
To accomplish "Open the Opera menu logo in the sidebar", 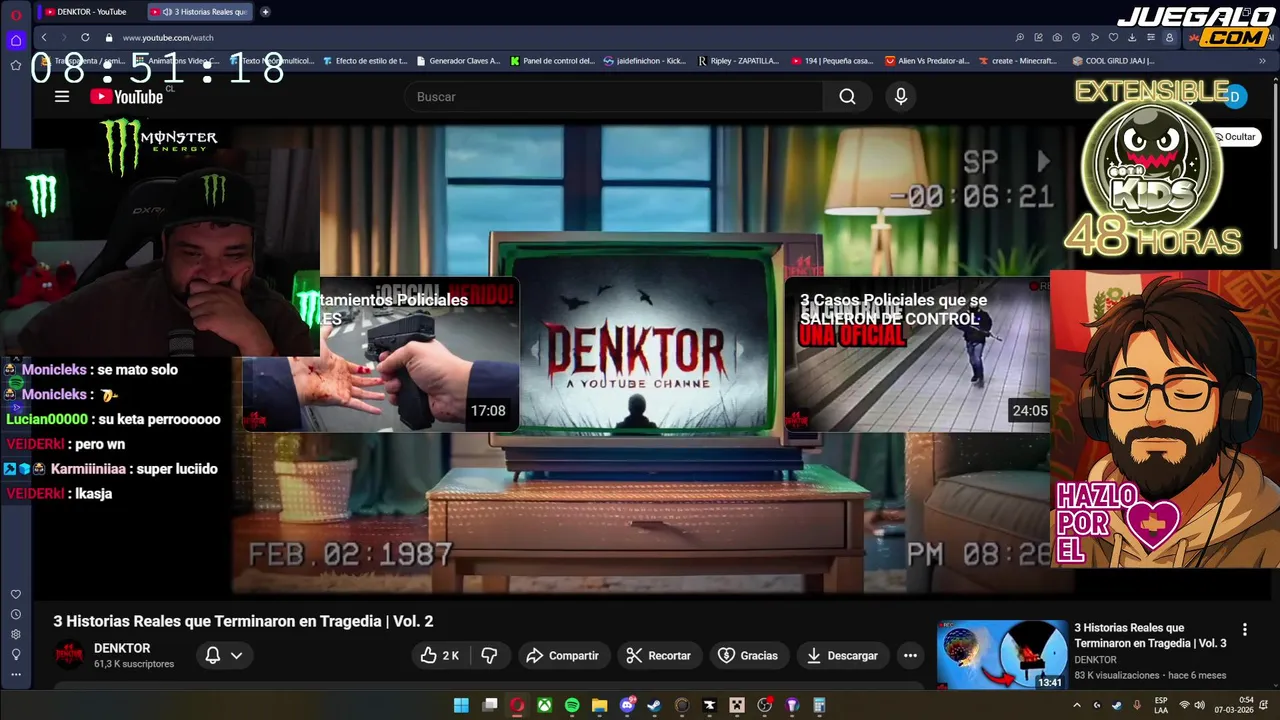I will [16, 14].
